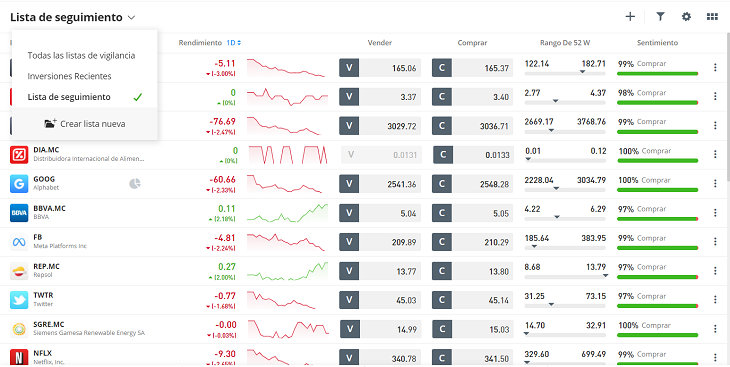This screenshot has width=730, height=367.
Task: Click the Meta Platforms FB logo
Action: tap(19, 242)
